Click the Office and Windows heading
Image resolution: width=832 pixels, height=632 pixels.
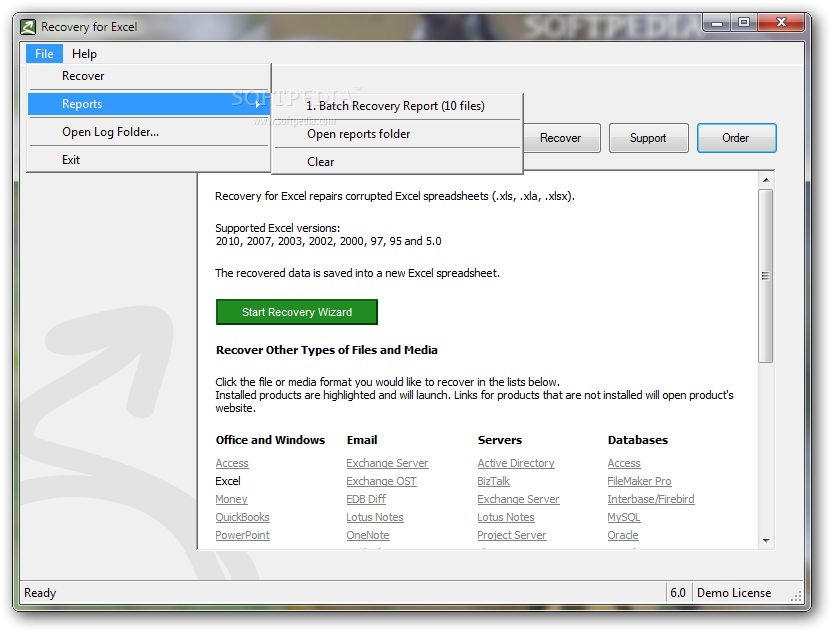tap(270, 440)
